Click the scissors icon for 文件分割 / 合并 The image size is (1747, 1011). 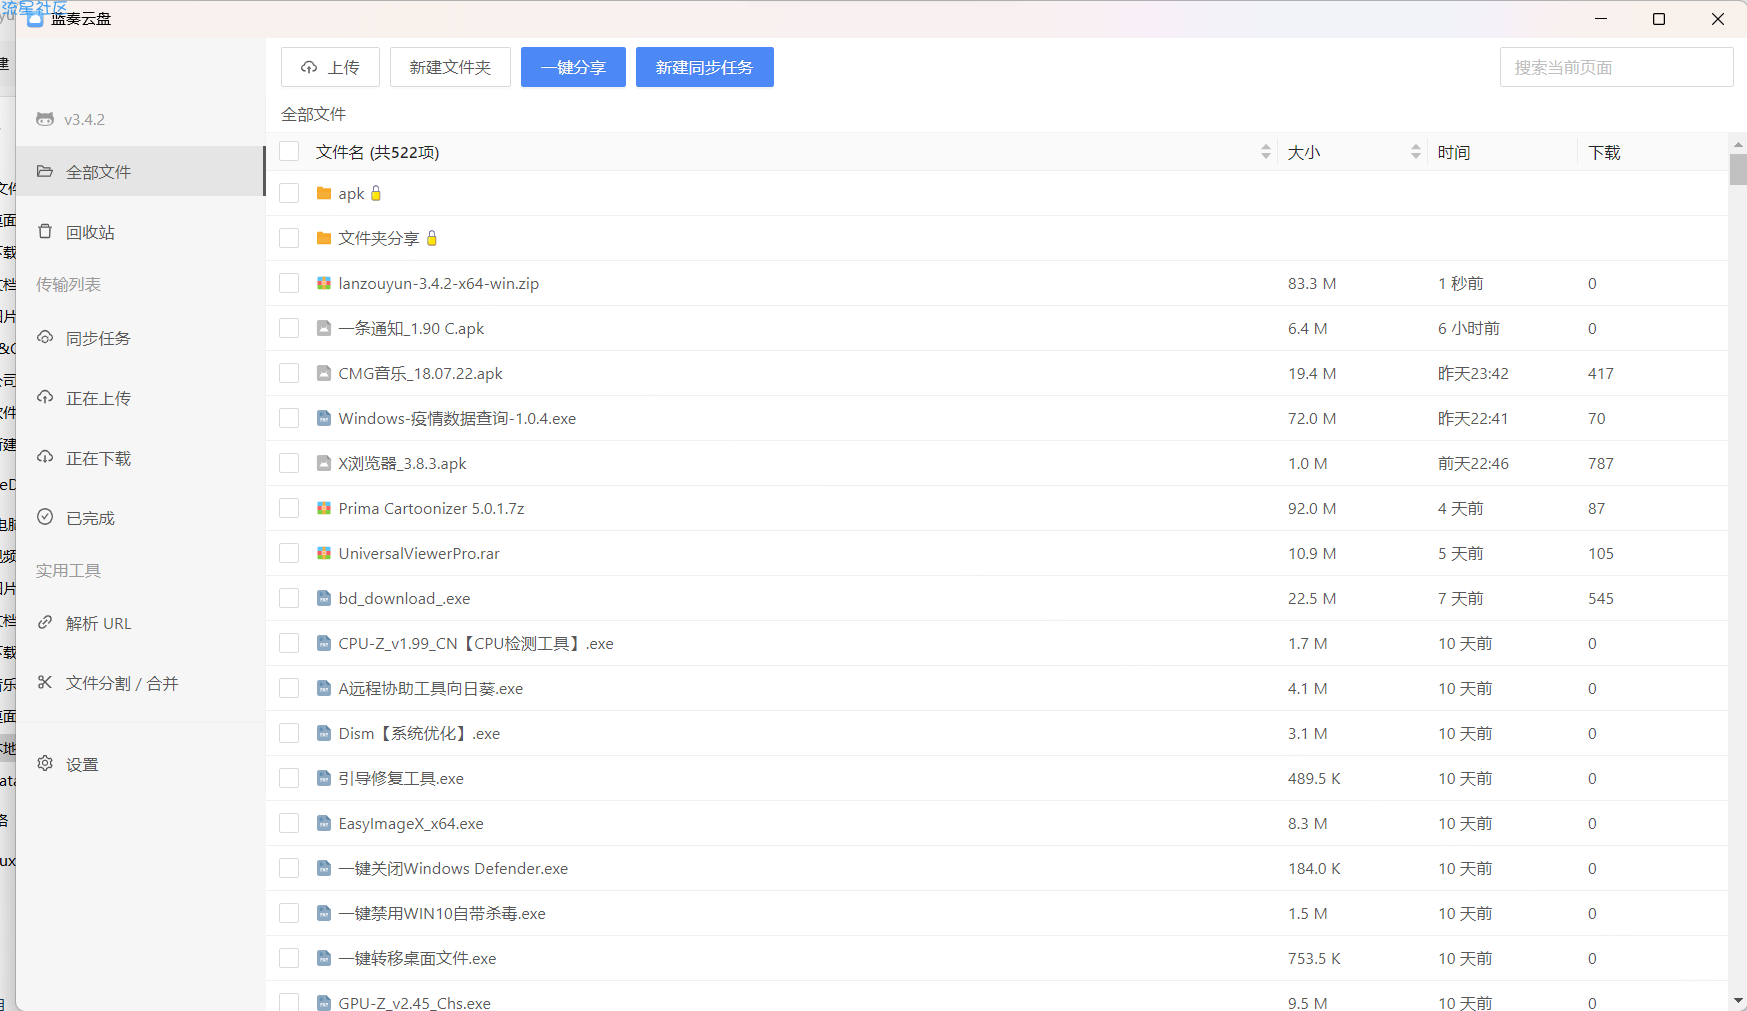[45, 682]
